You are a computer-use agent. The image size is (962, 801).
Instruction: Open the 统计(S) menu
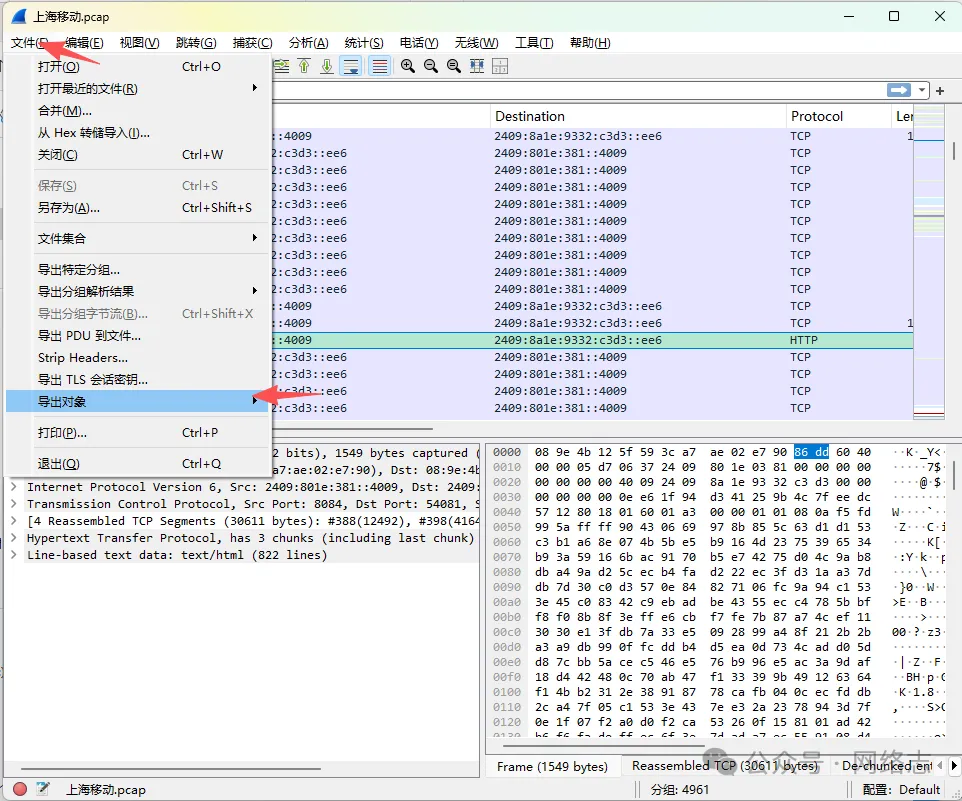(x=363, y=43)
